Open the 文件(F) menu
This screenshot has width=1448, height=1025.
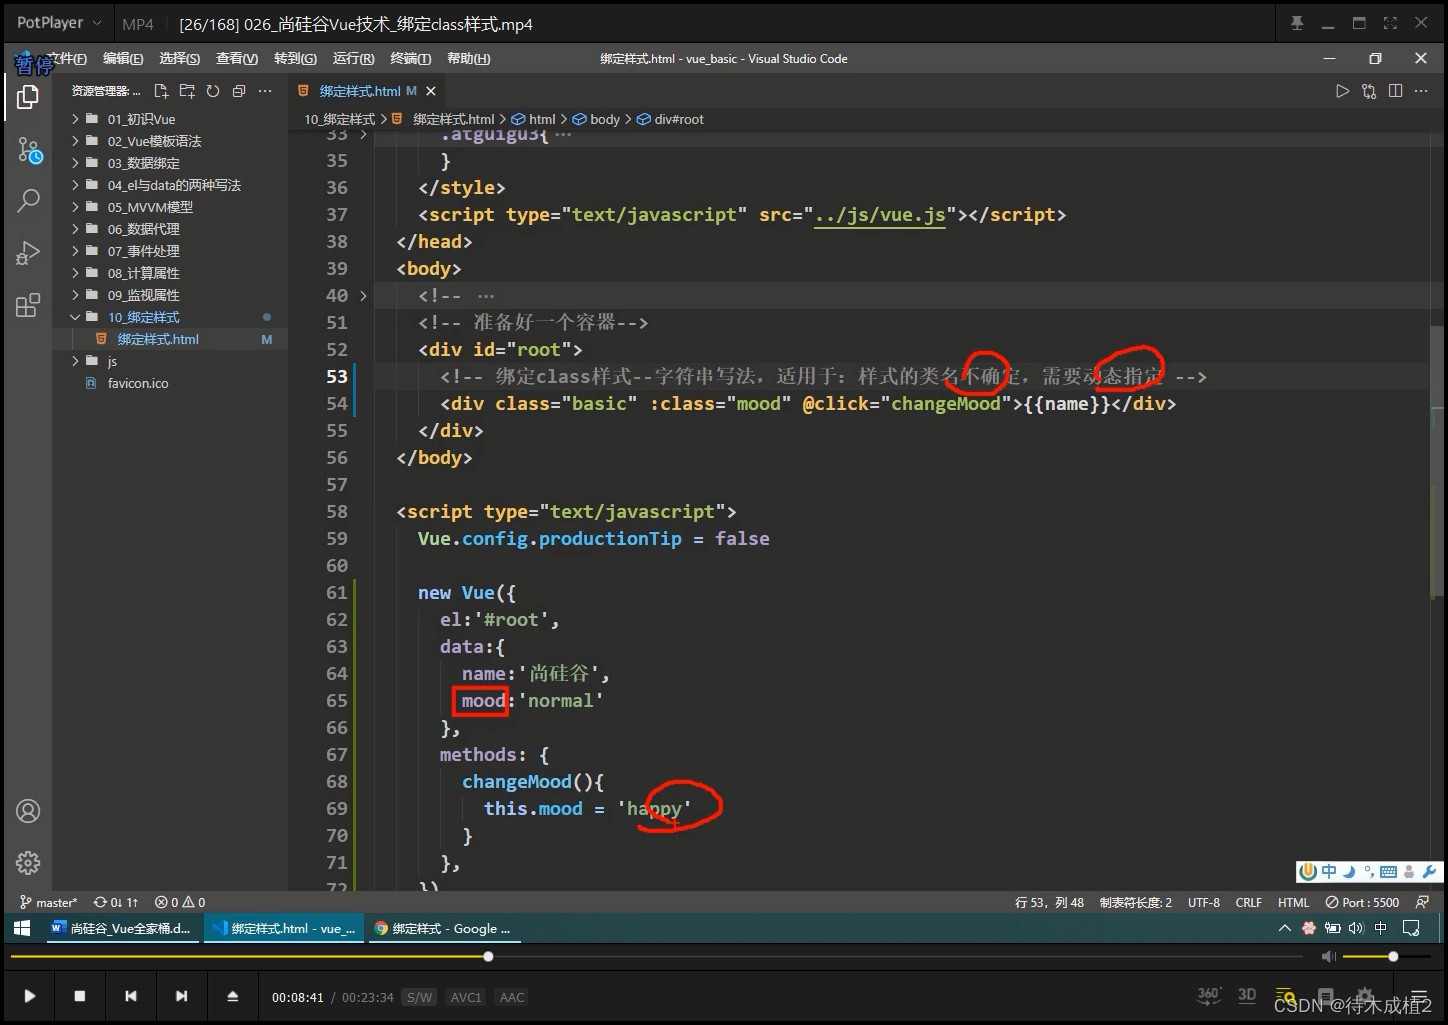[67, 59]
